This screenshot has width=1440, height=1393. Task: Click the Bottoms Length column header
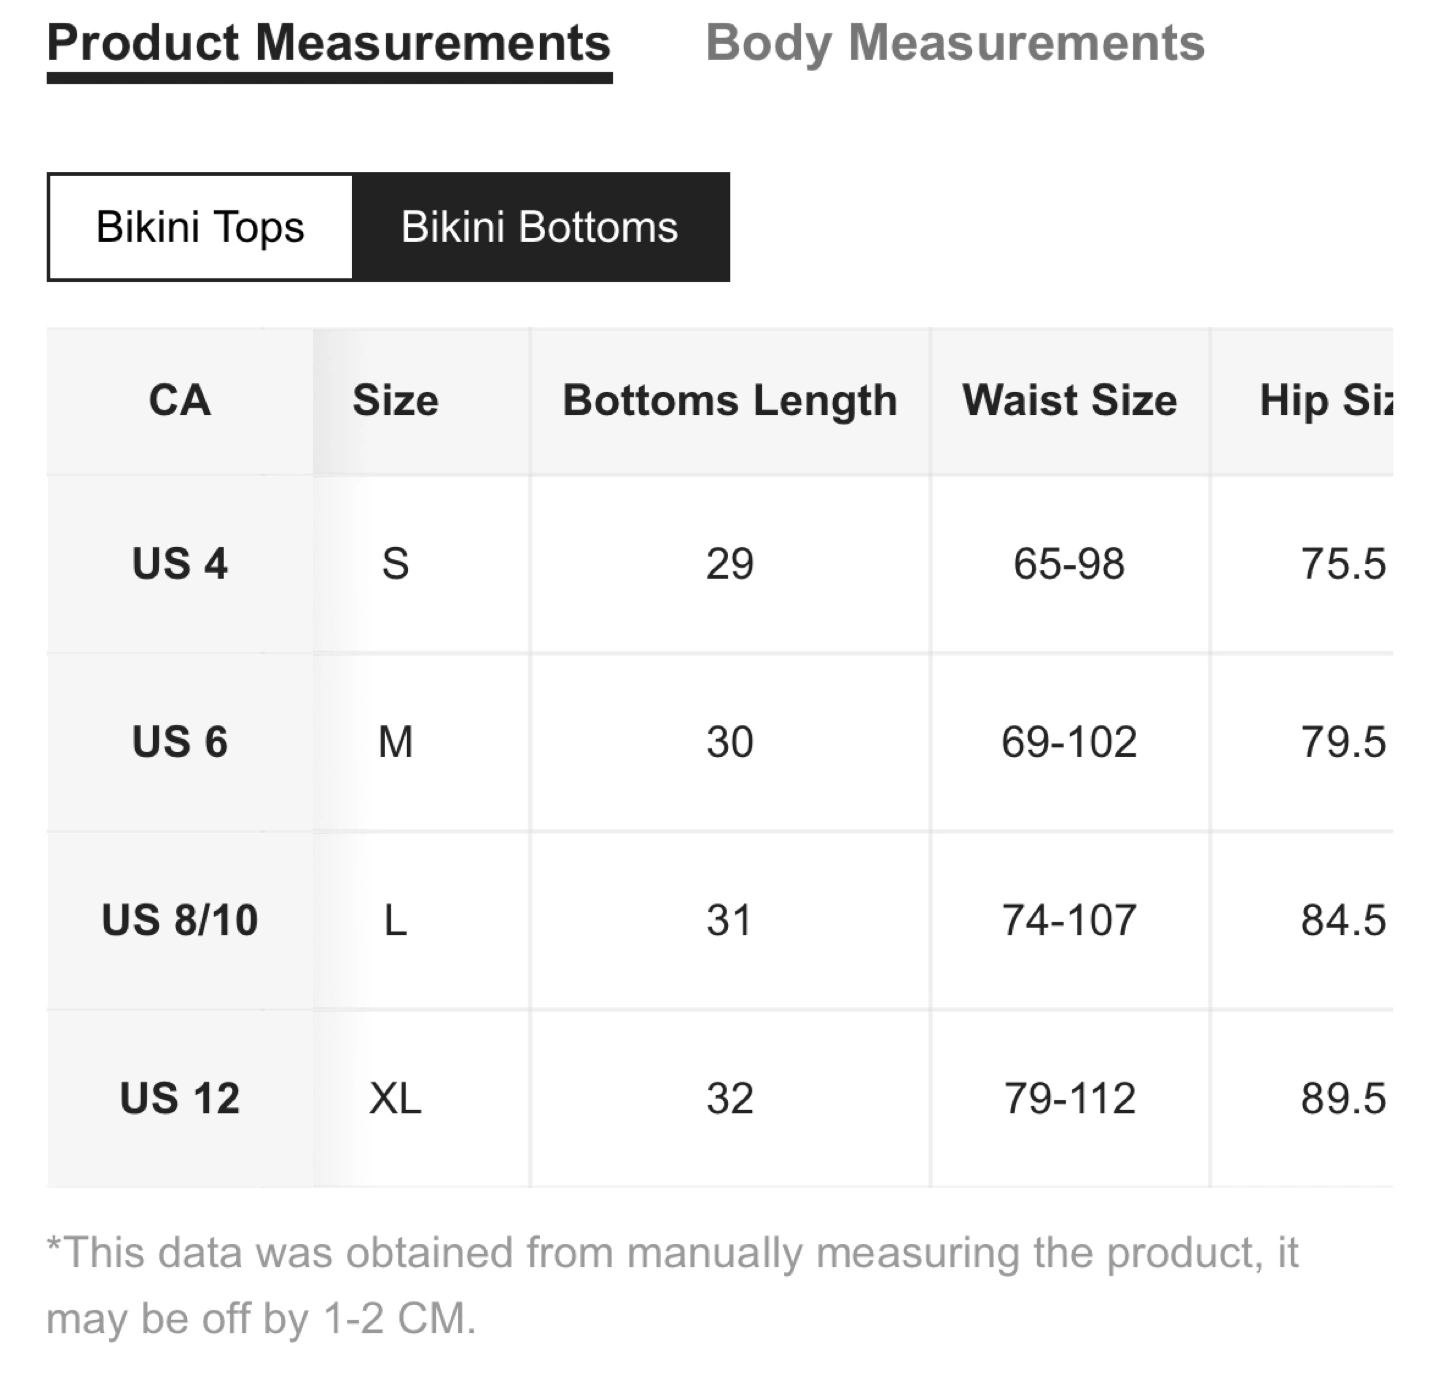[730, 401]
